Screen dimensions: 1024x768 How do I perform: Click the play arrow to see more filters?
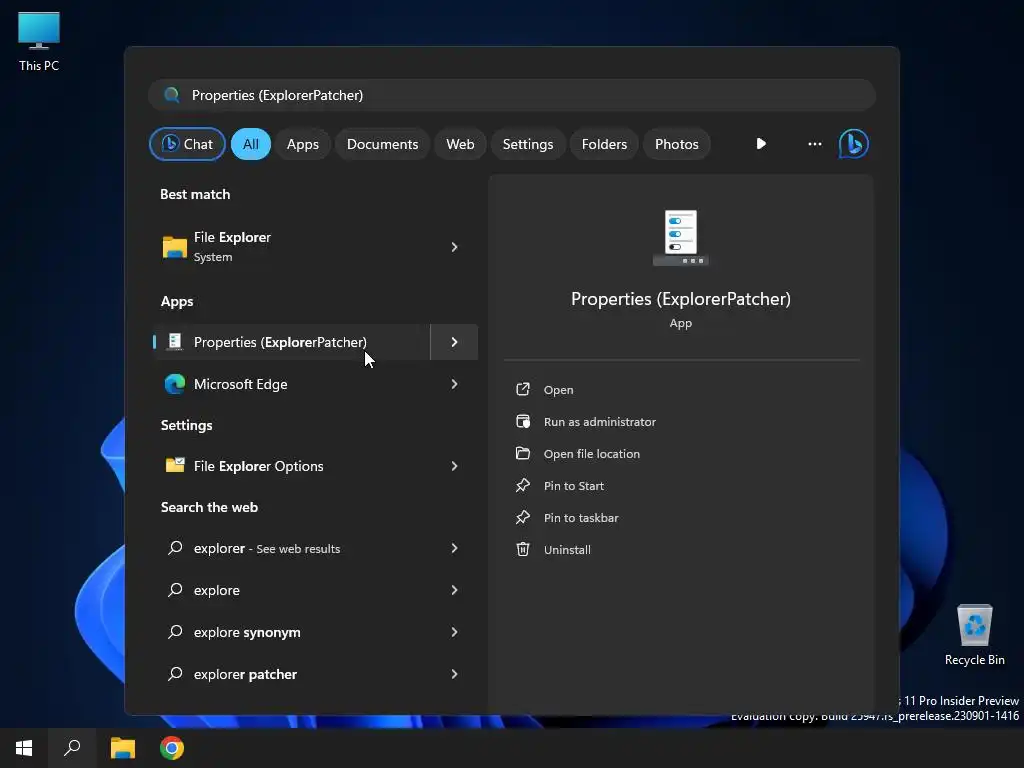(x=761, y=144)
